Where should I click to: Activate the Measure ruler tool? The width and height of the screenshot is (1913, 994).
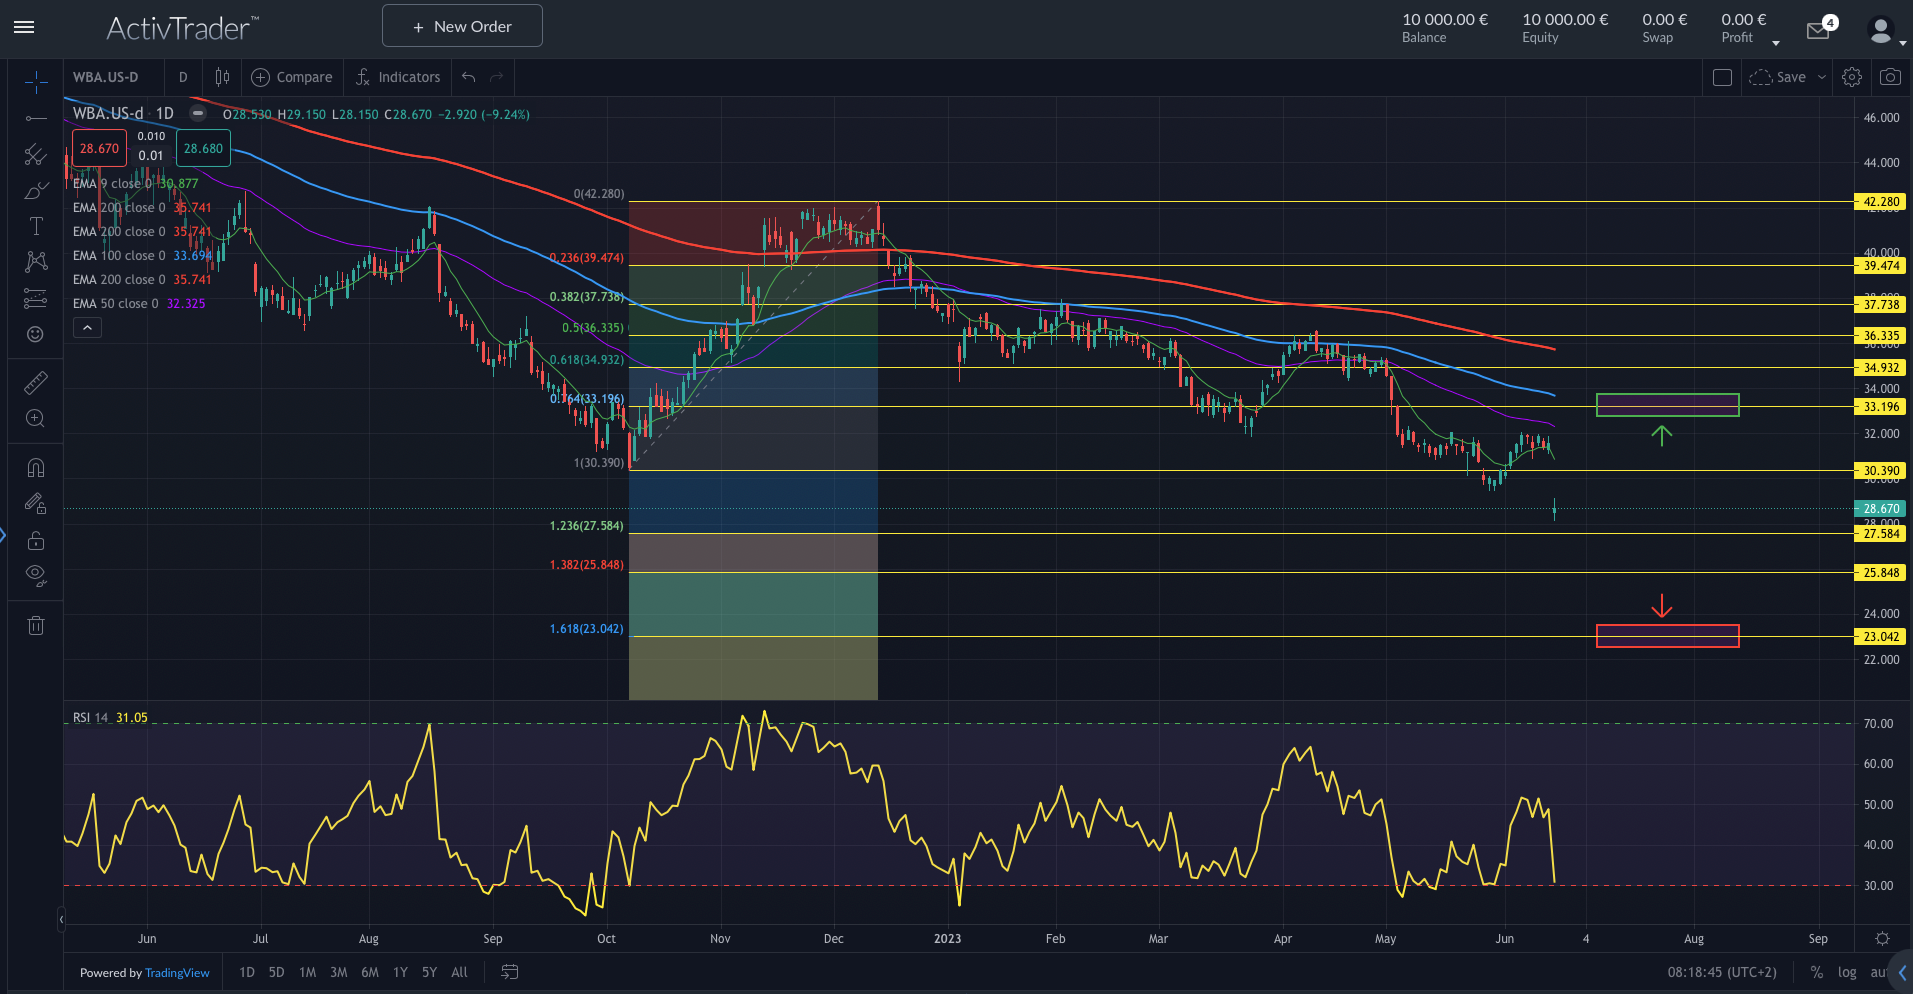coord(36,383)
